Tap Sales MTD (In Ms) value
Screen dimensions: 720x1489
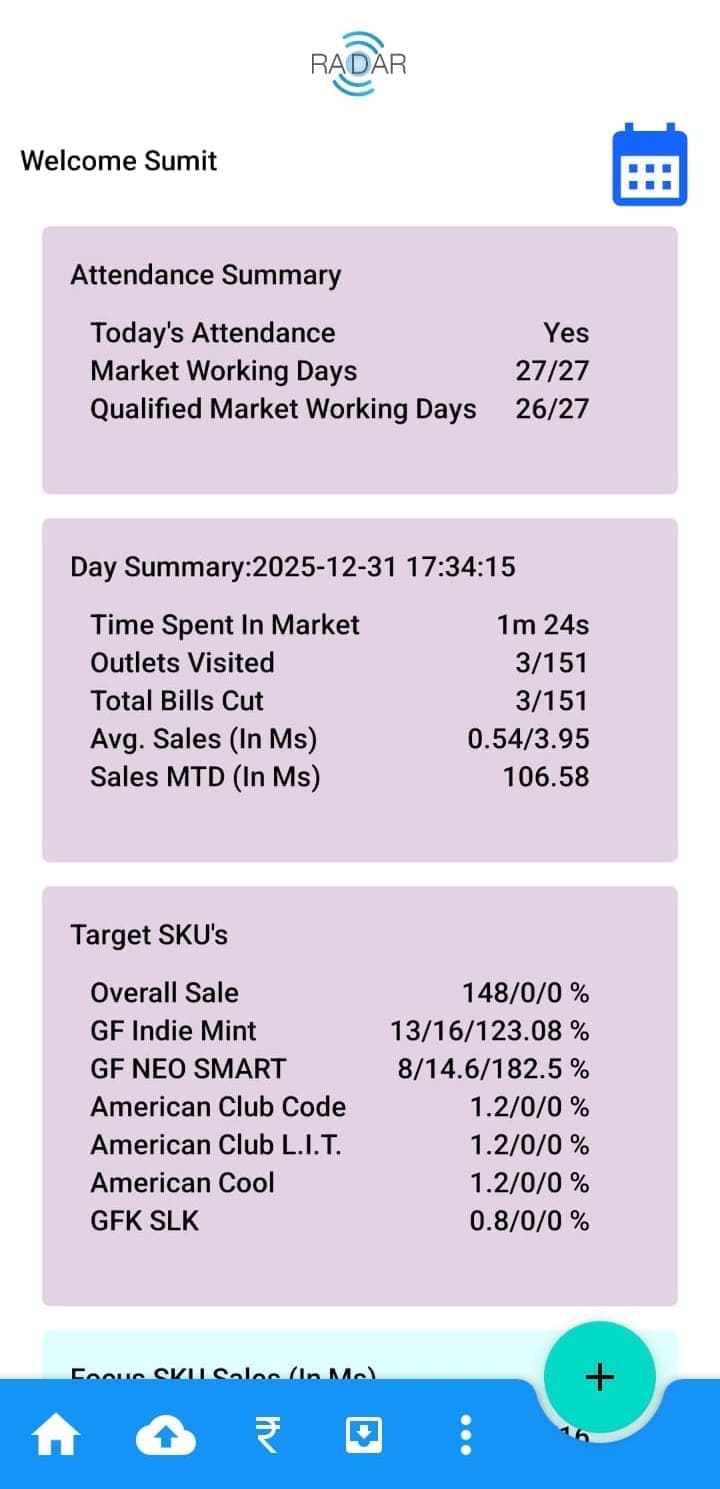point(545,777)
